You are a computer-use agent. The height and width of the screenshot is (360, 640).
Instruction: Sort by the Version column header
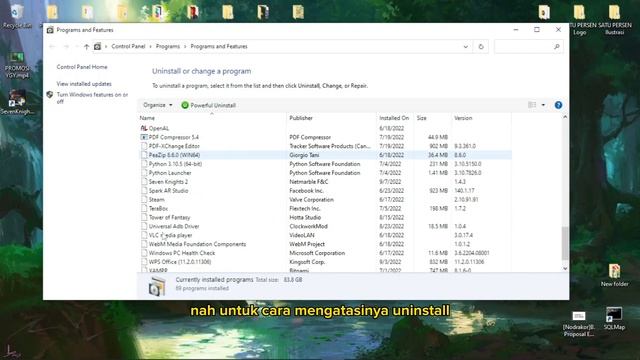pos(481,118)
